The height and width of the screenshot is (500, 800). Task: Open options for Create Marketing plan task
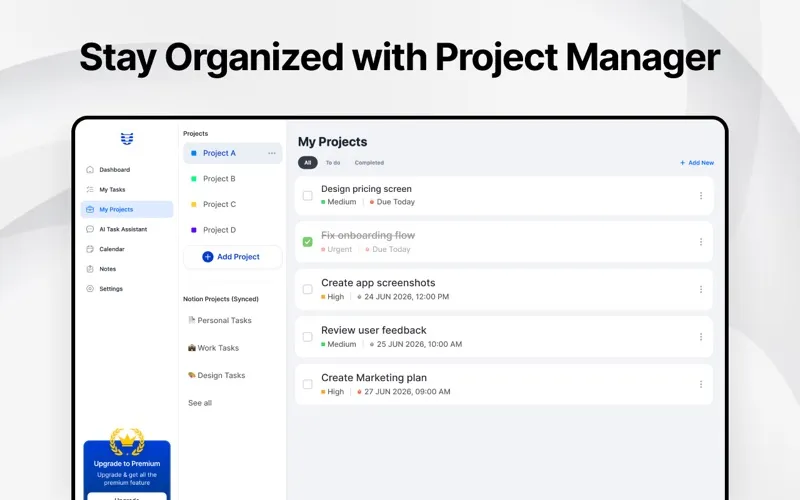click(701, 384)
